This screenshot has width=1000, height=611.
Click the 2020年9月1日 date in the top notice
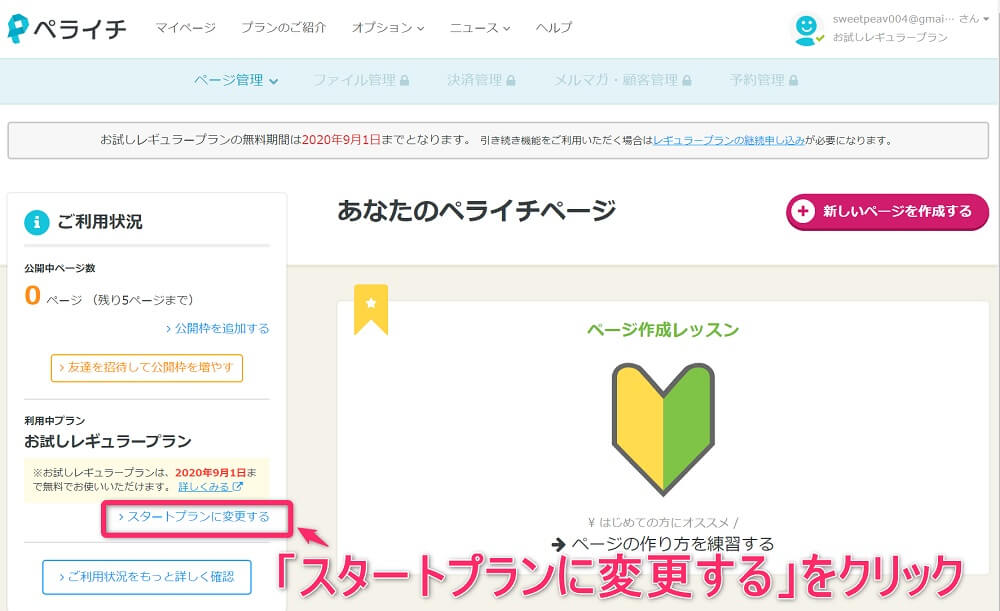341,140
